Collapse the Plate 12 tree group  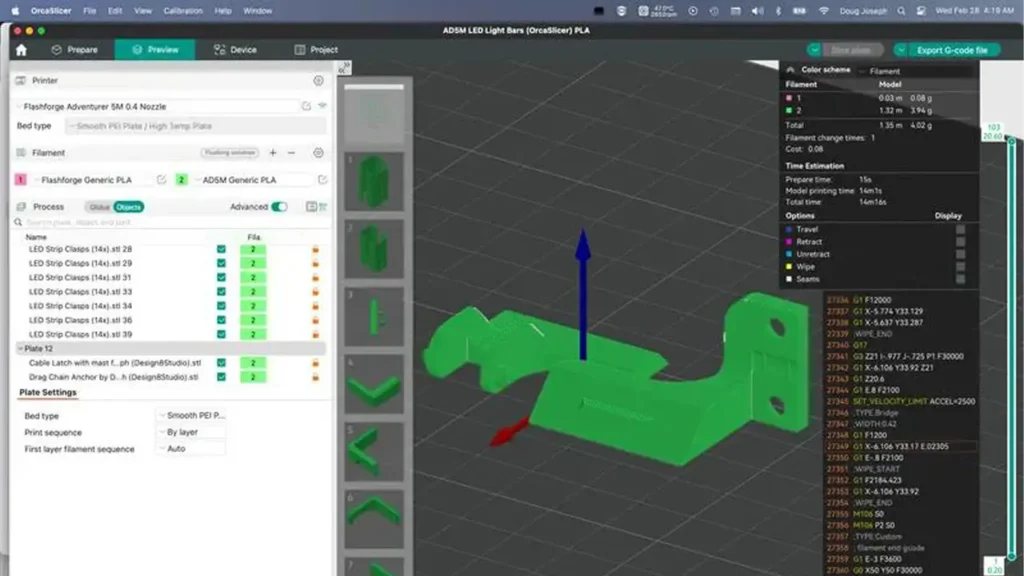tap(20, 349)
